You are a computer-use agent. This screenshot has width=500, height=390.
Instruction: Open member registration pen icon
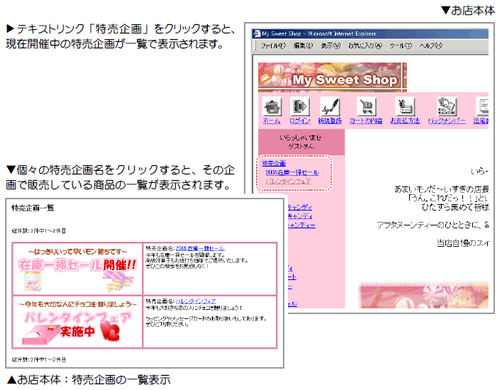tap(330, 107)
